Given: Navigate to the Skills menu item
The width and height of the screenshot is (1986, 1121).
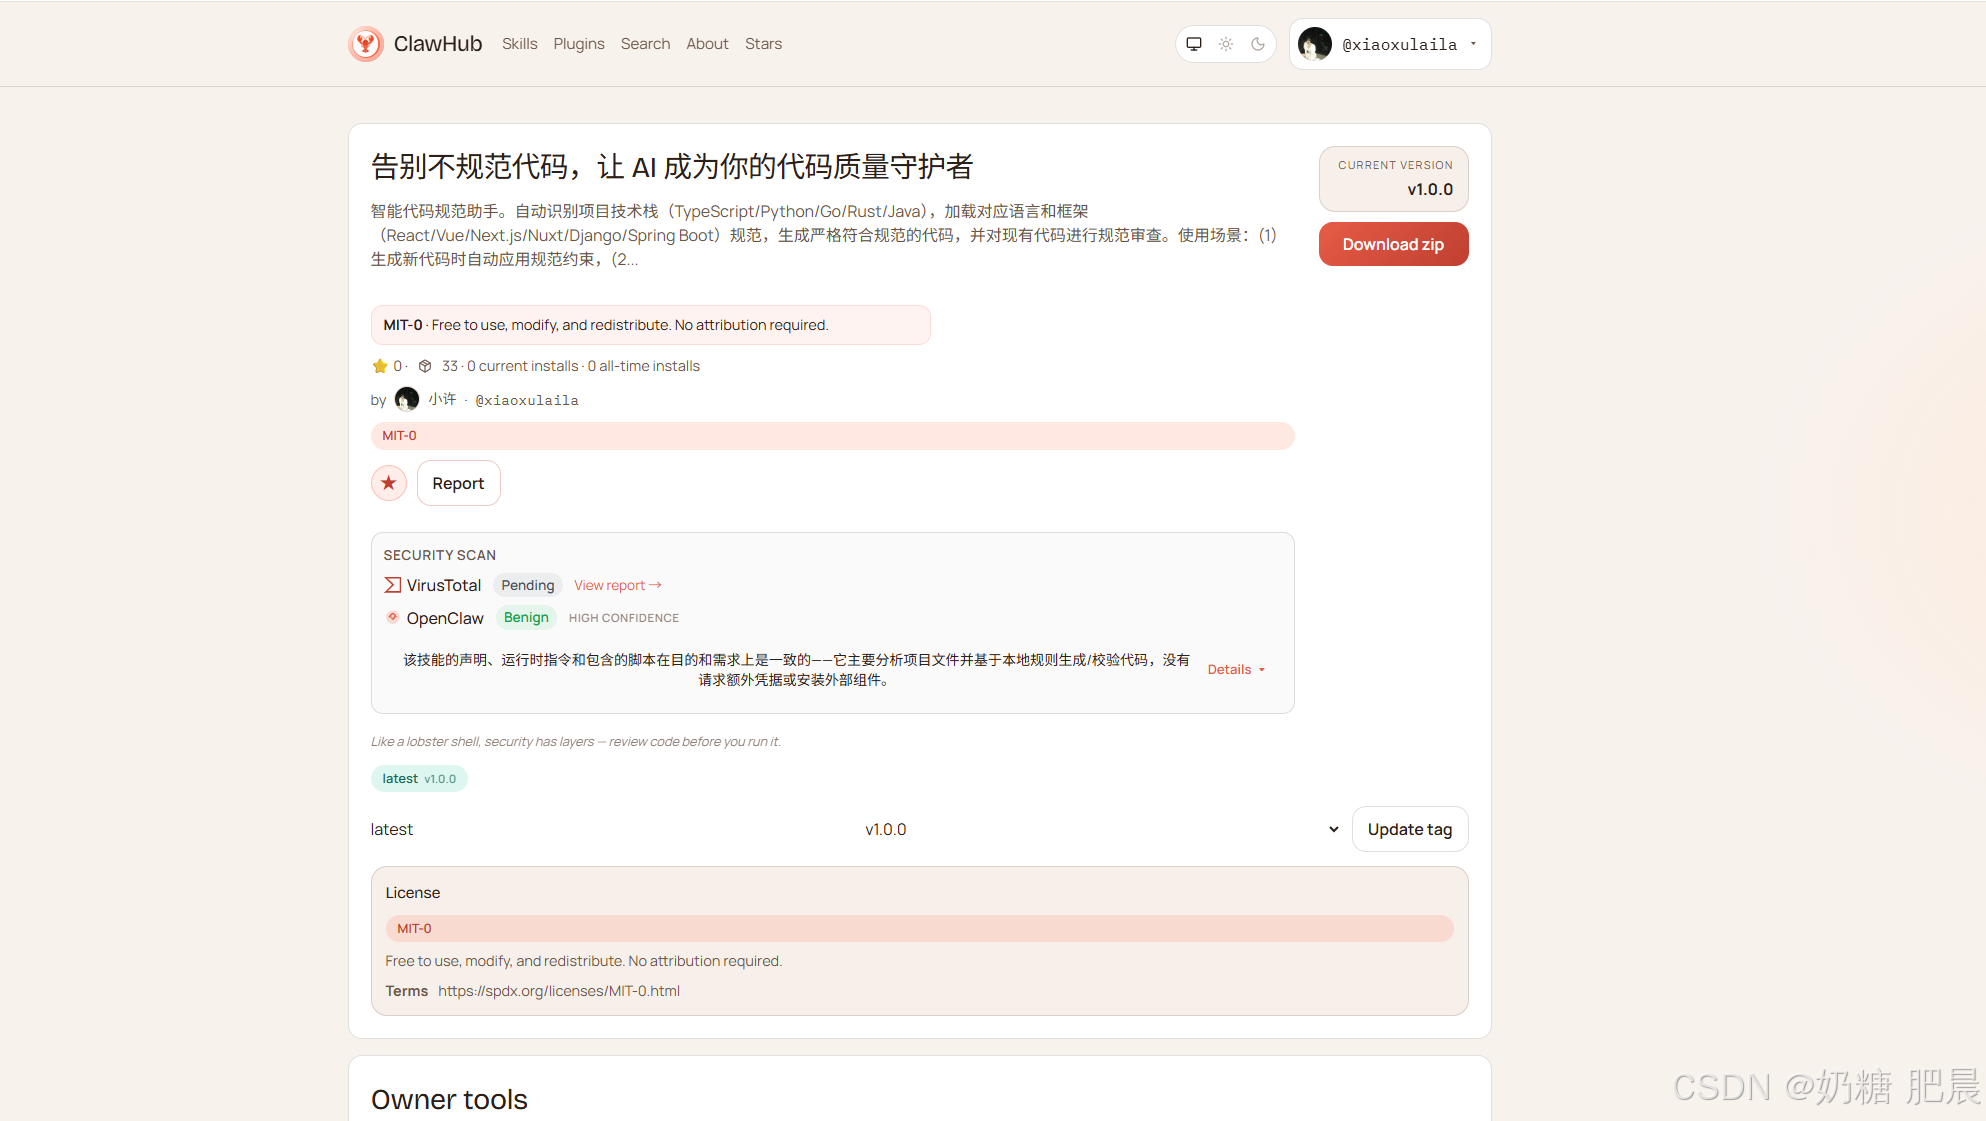Looking at the screenshot, I should click(x=519, y=44).
